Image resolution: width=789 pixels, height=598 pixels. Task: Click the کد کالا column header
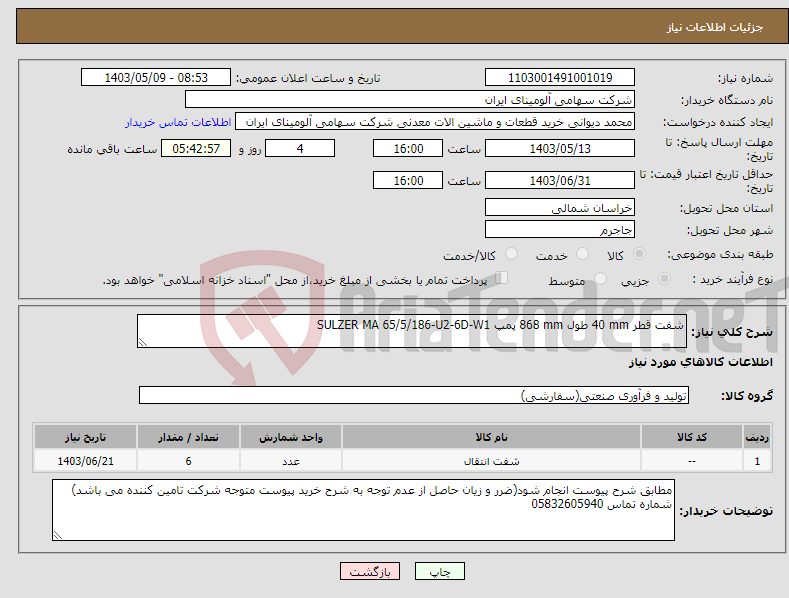point(692,437)
